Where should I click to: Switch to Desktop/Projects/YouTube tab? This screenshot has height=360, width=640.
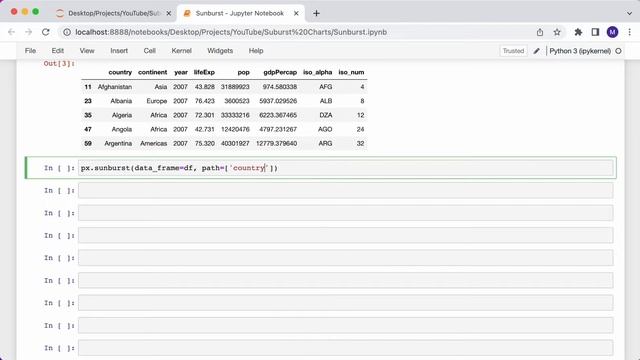click(114, 13)
